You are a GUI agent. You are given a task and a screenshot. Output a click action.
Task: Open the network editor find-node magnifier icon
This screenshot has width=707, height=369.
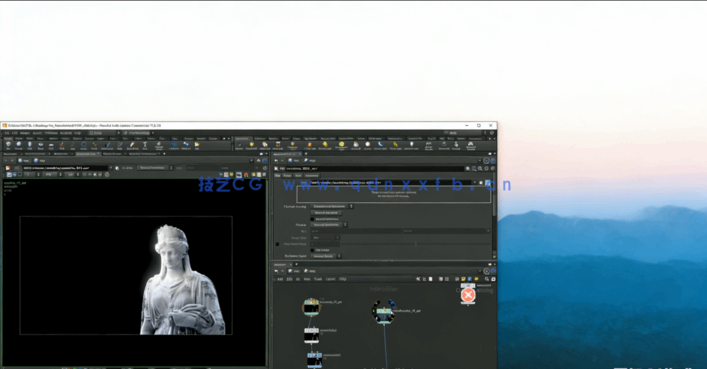tap(487, 279)
